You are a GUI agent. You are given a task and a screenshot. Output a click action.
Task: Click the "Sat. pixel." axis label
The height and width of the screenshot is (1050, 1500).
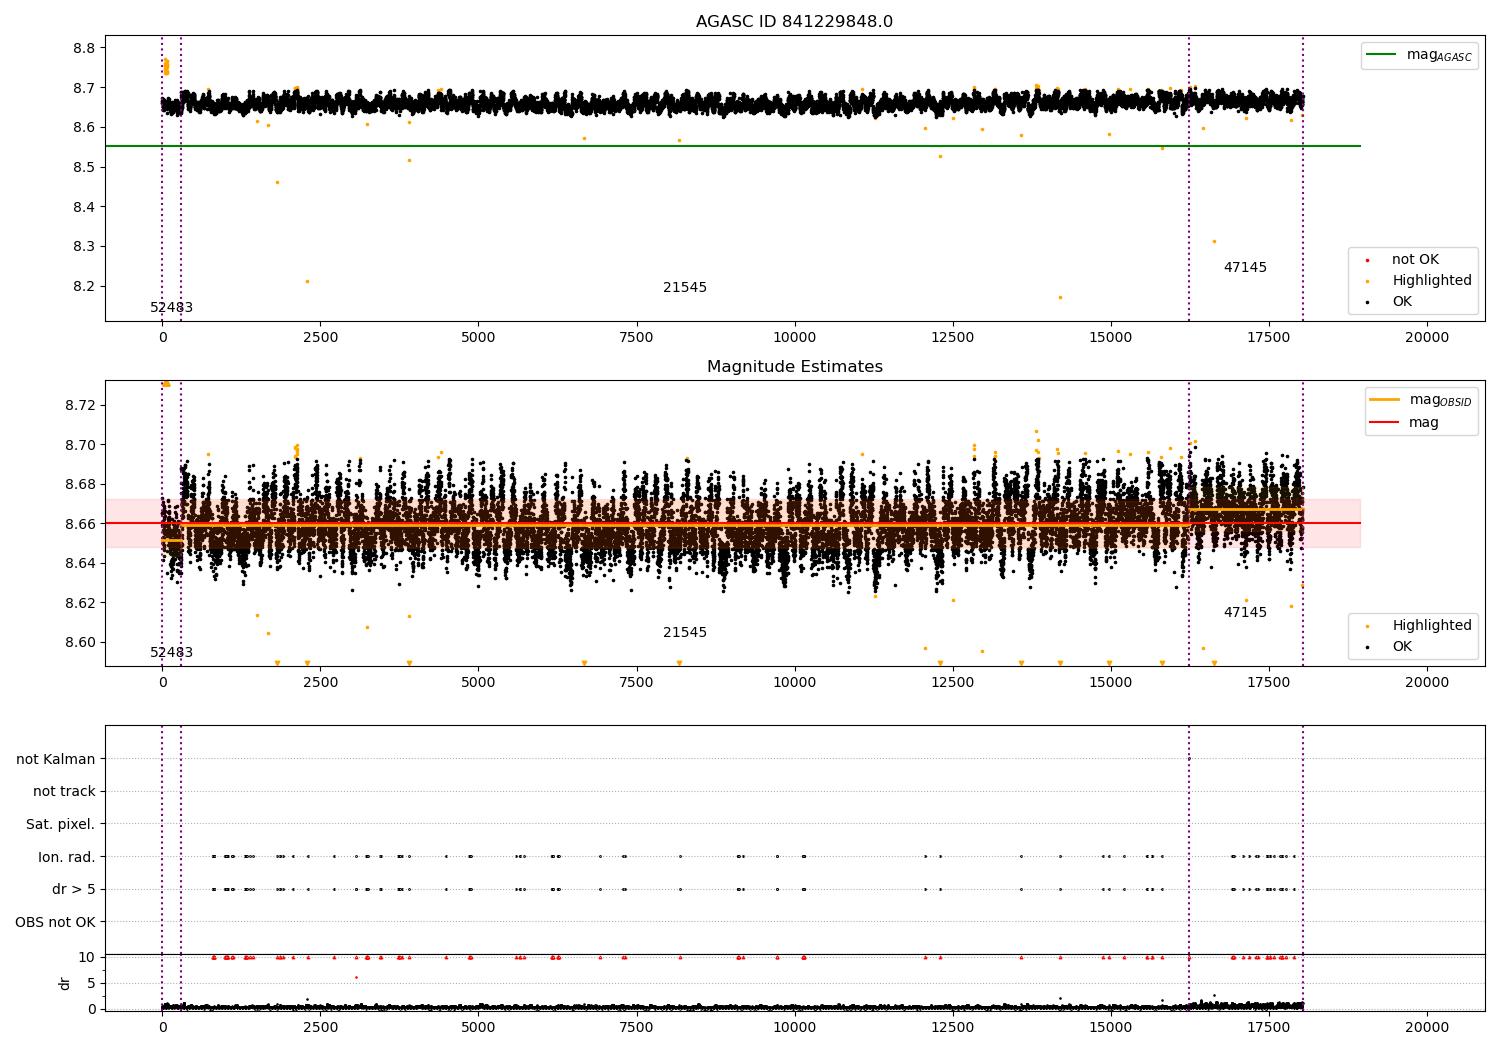tap(61, 825)
